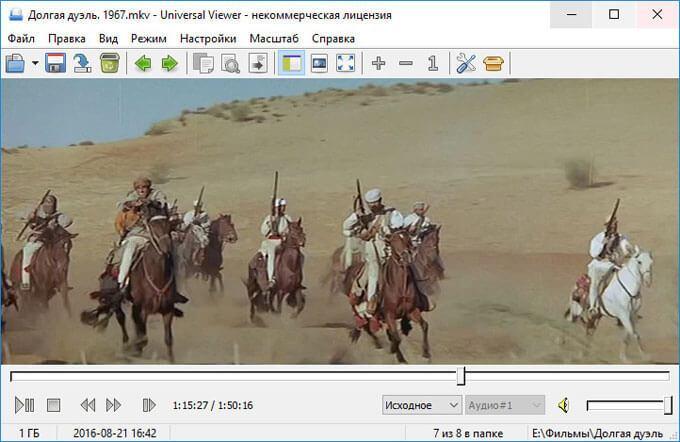Close the Universal Viewer window
Screen dimensions: 680x442
pos(657,15)
